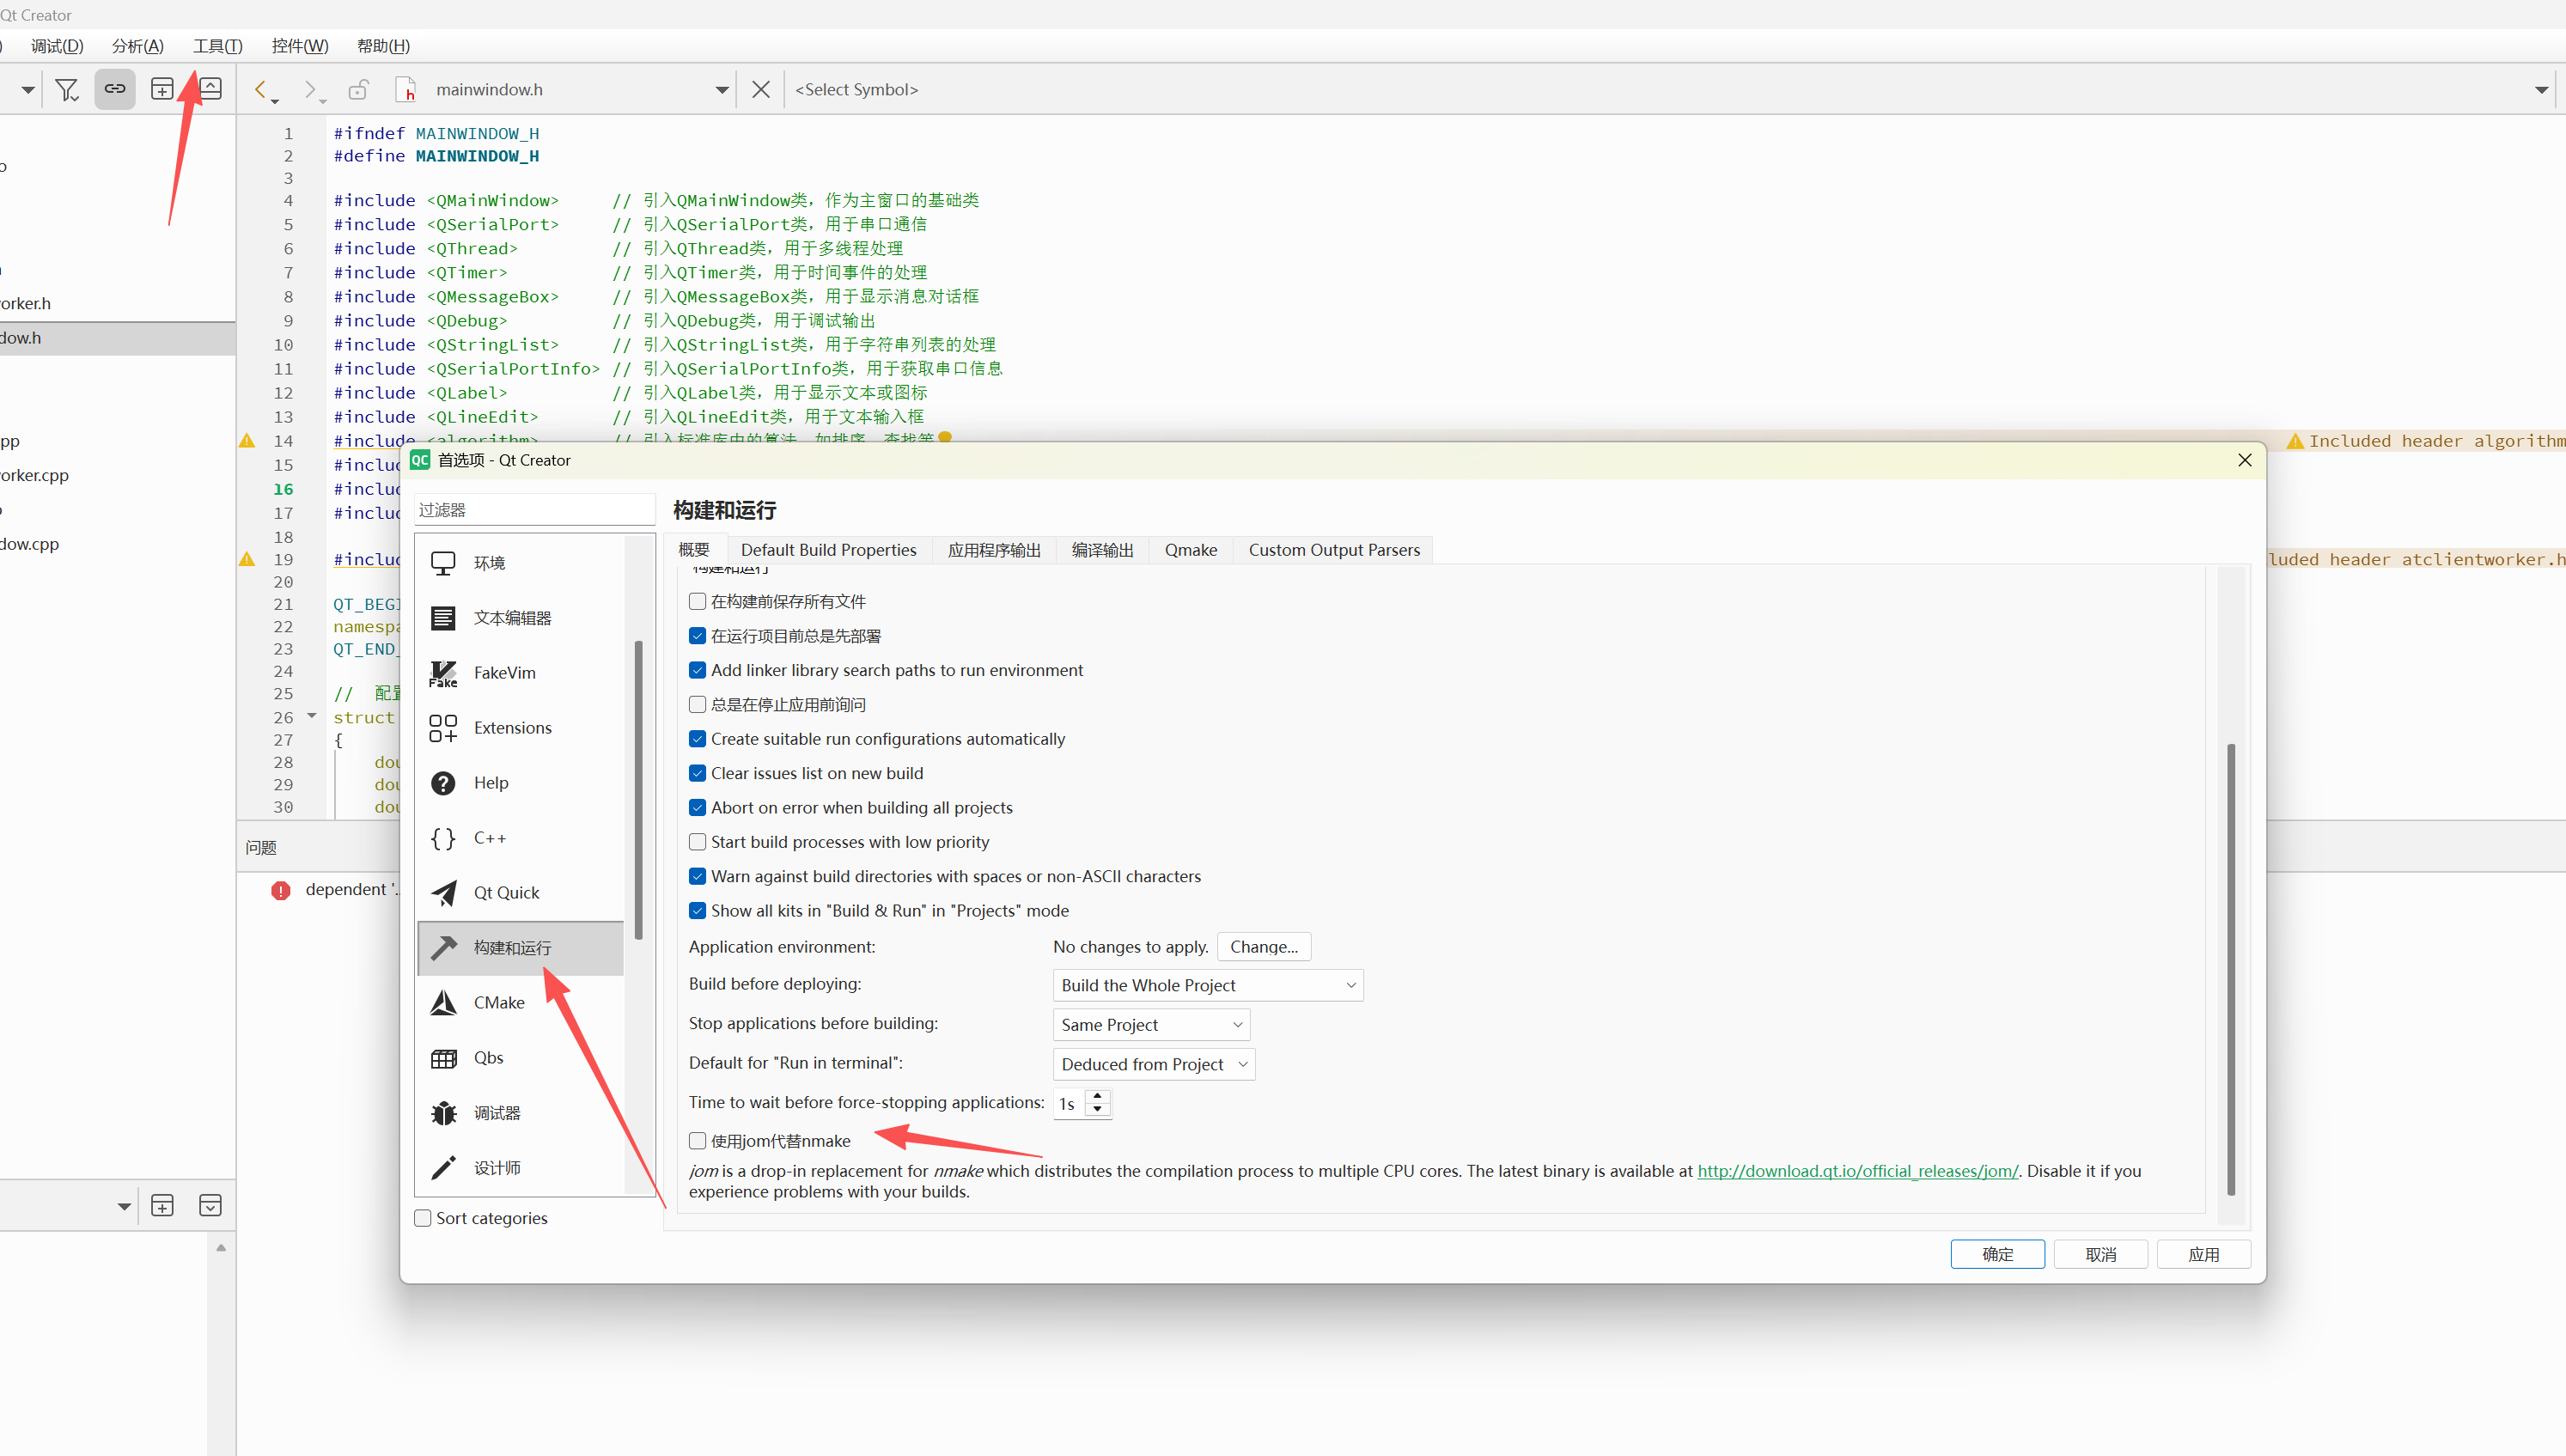Screen dimensions: 2566x1456
Task: Expand Stop applications before building combo box
Action: point(1150,1025)
